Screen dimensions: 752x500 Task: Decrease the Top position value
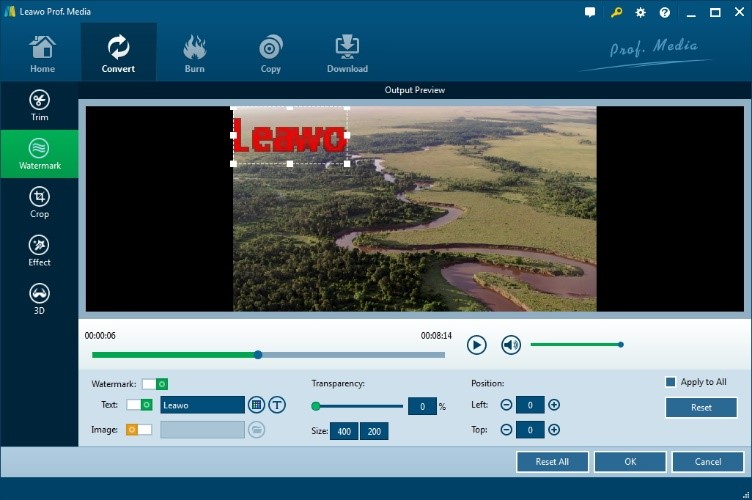tap(506, 430)
